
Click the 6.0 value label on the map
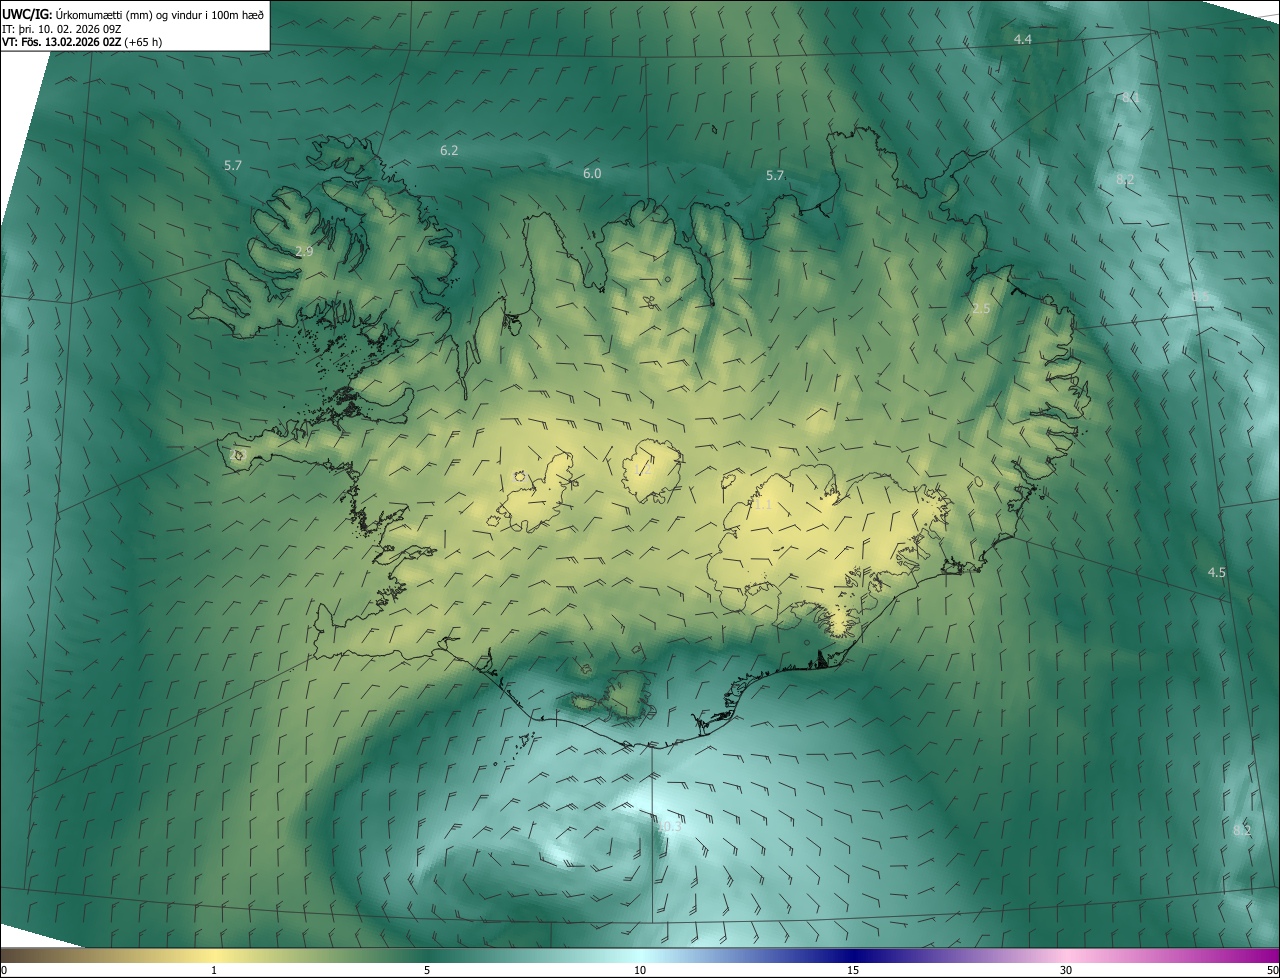592,174
